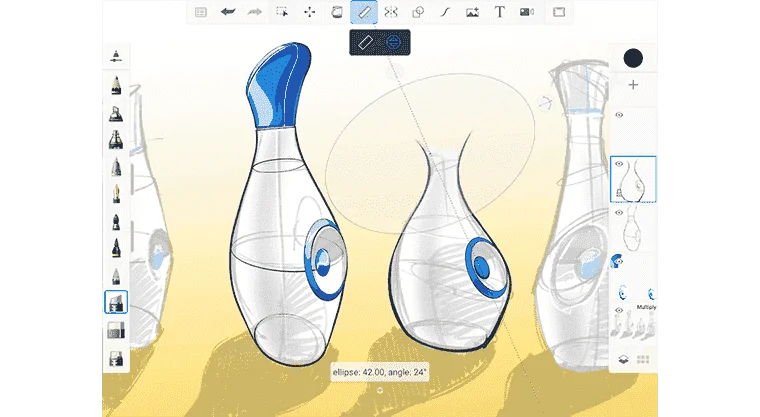Add a new layer with plus icon
The width and height of the screenshot is (760, 417).
coord(633,85)
